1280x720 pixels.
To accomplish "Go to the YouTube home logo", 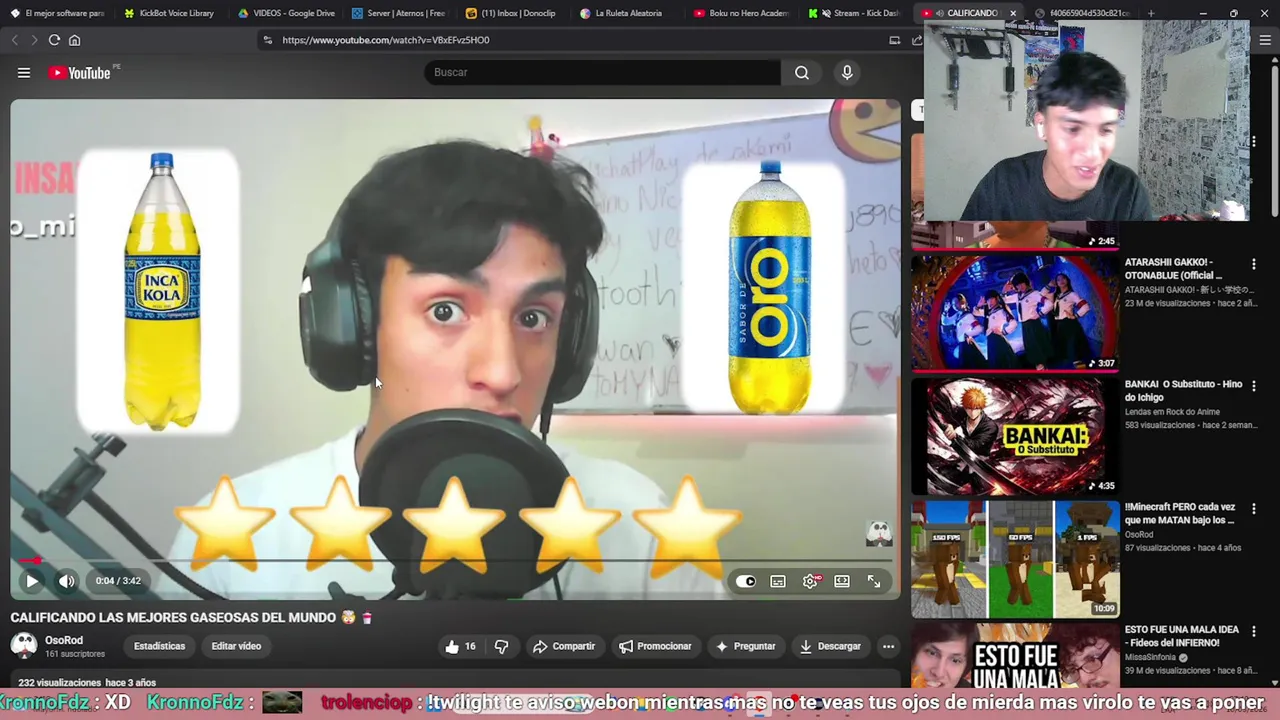I will [x=80, y=72].
